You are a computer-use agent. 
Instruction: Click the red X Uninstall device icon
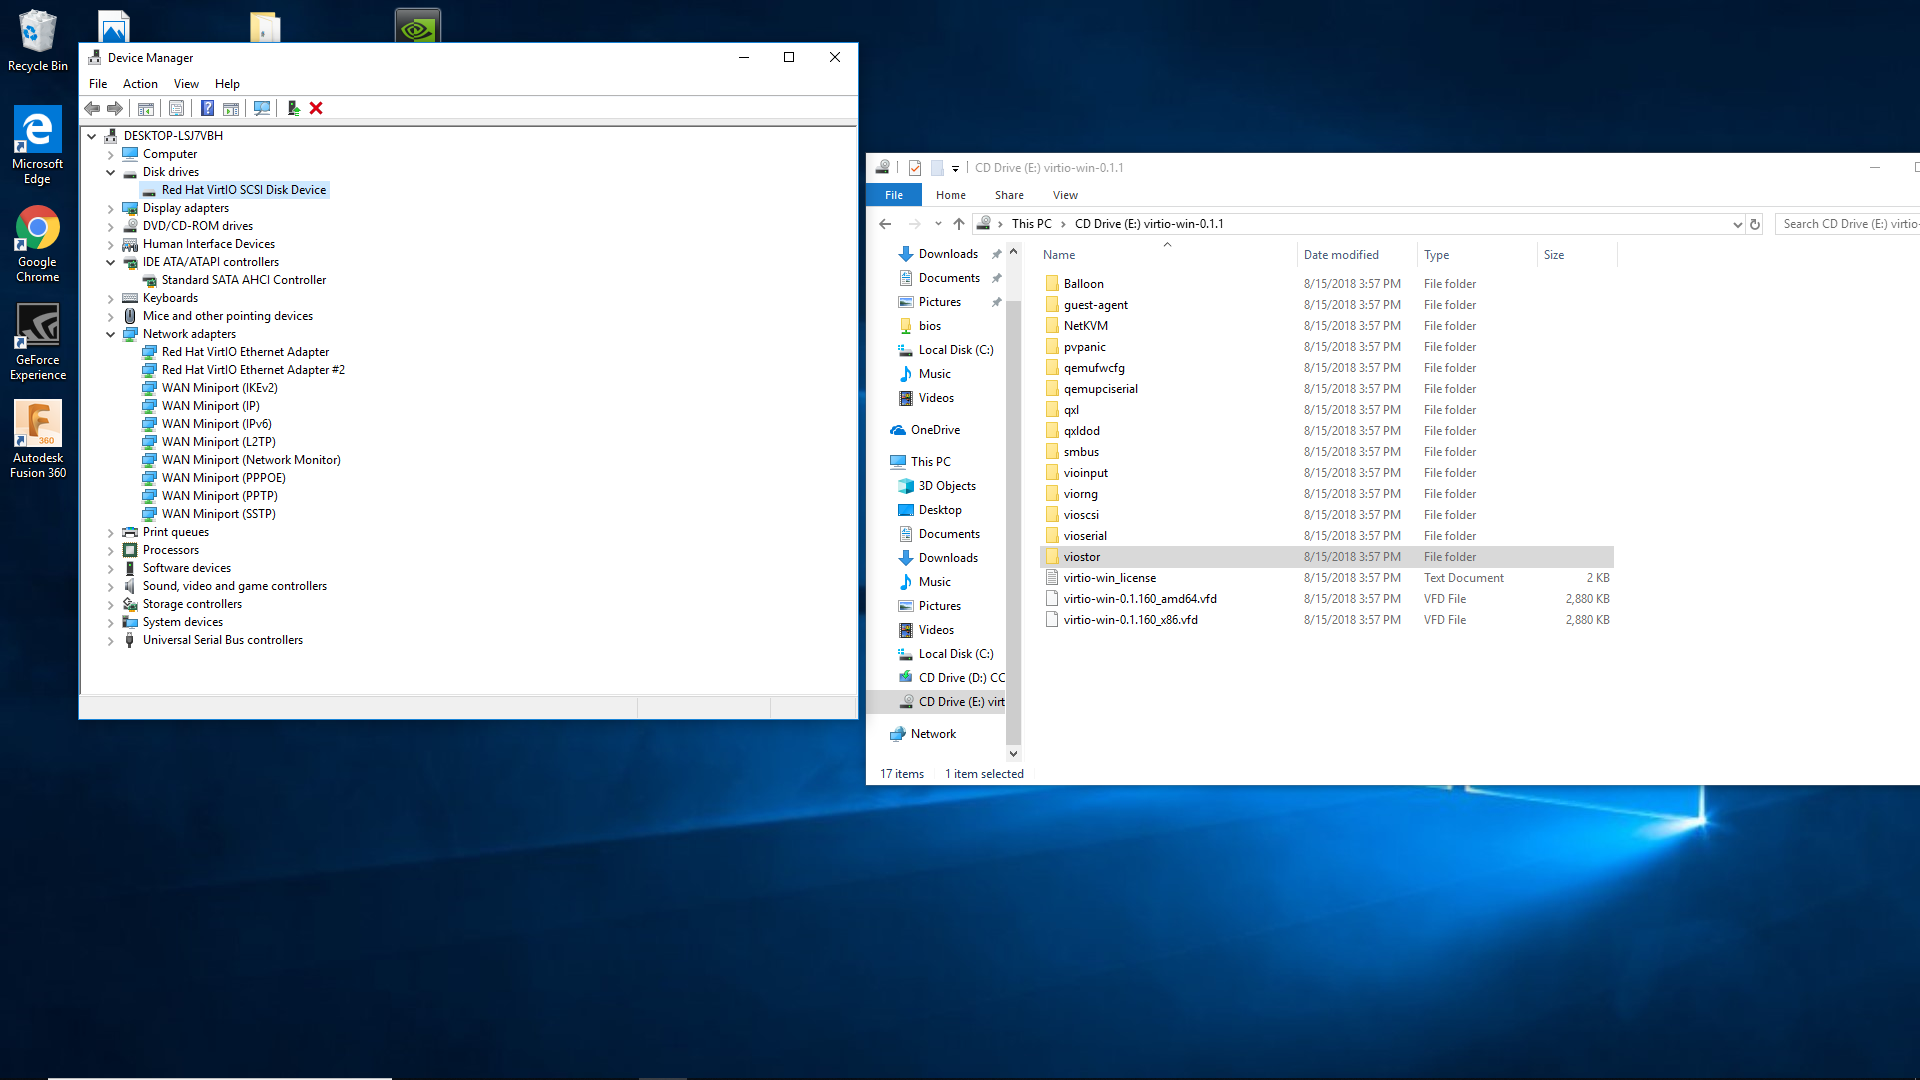[x=316, y=108]
